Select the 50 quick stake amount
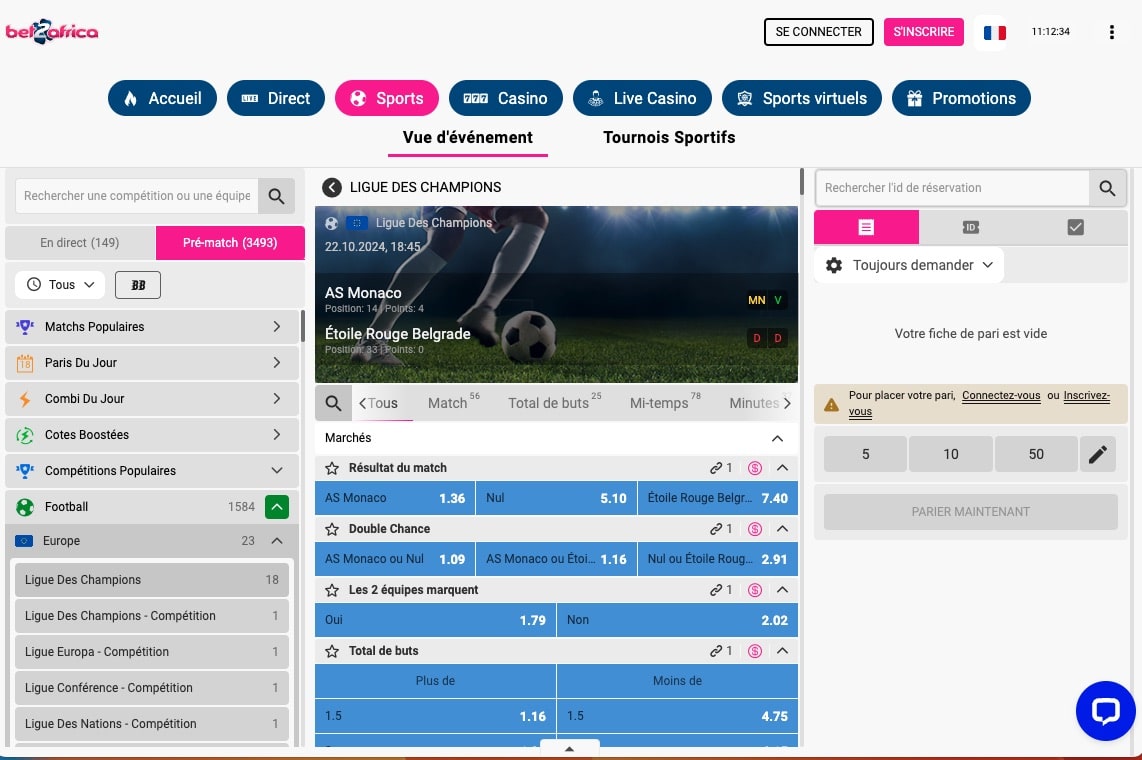 (x=1036, y=453)
